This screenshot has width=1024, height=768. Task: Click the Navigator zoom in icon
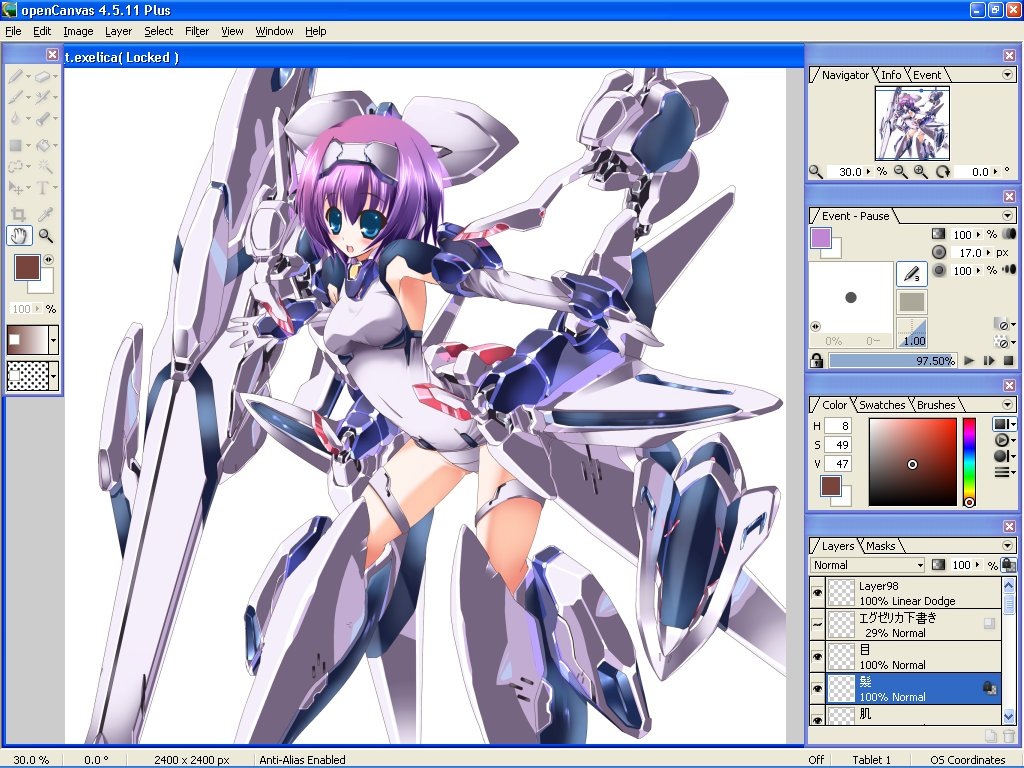(921, 171)
